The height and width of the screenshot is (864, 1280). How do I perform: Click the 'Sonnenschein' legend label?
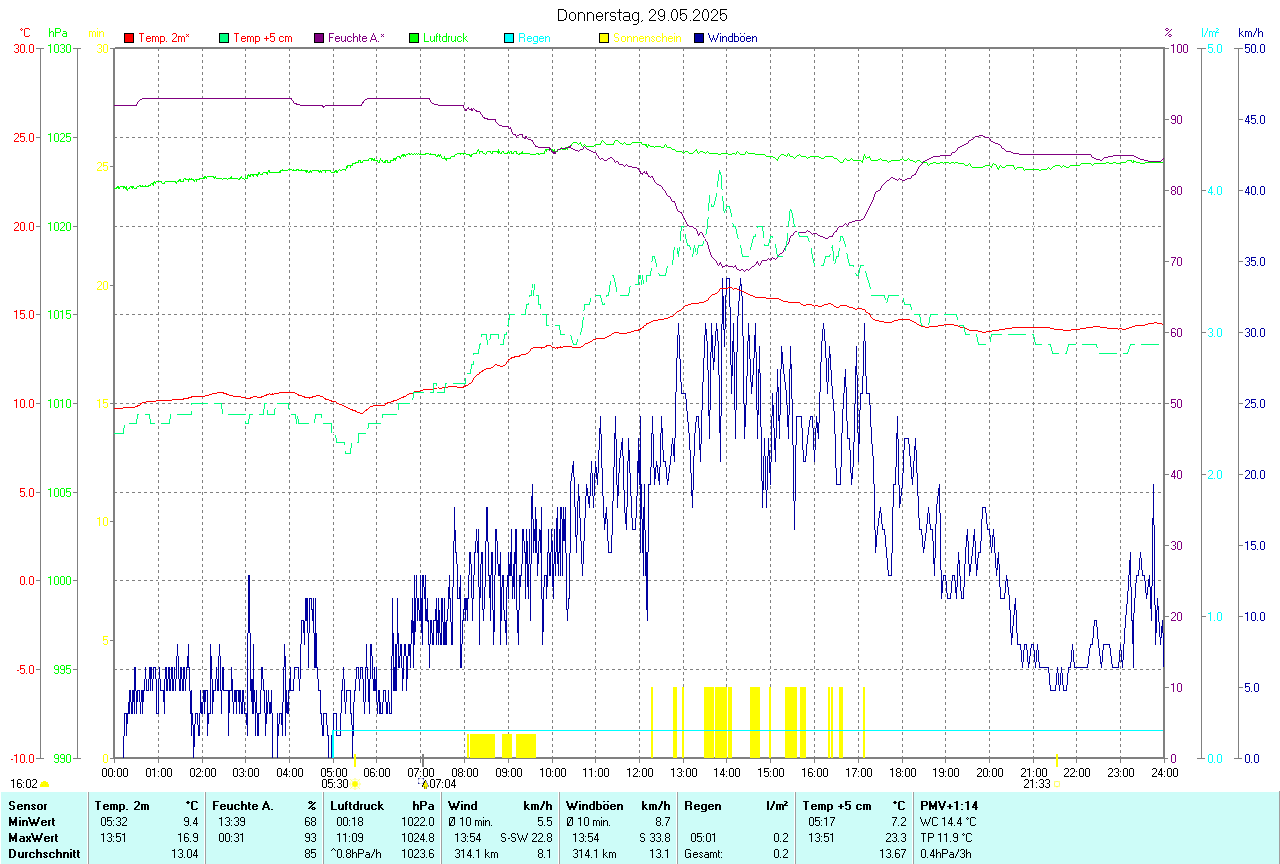647,38
